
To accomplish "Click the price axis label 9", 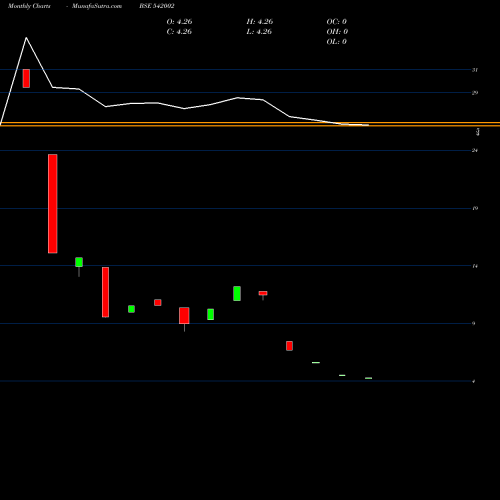I will click(474, 323).
